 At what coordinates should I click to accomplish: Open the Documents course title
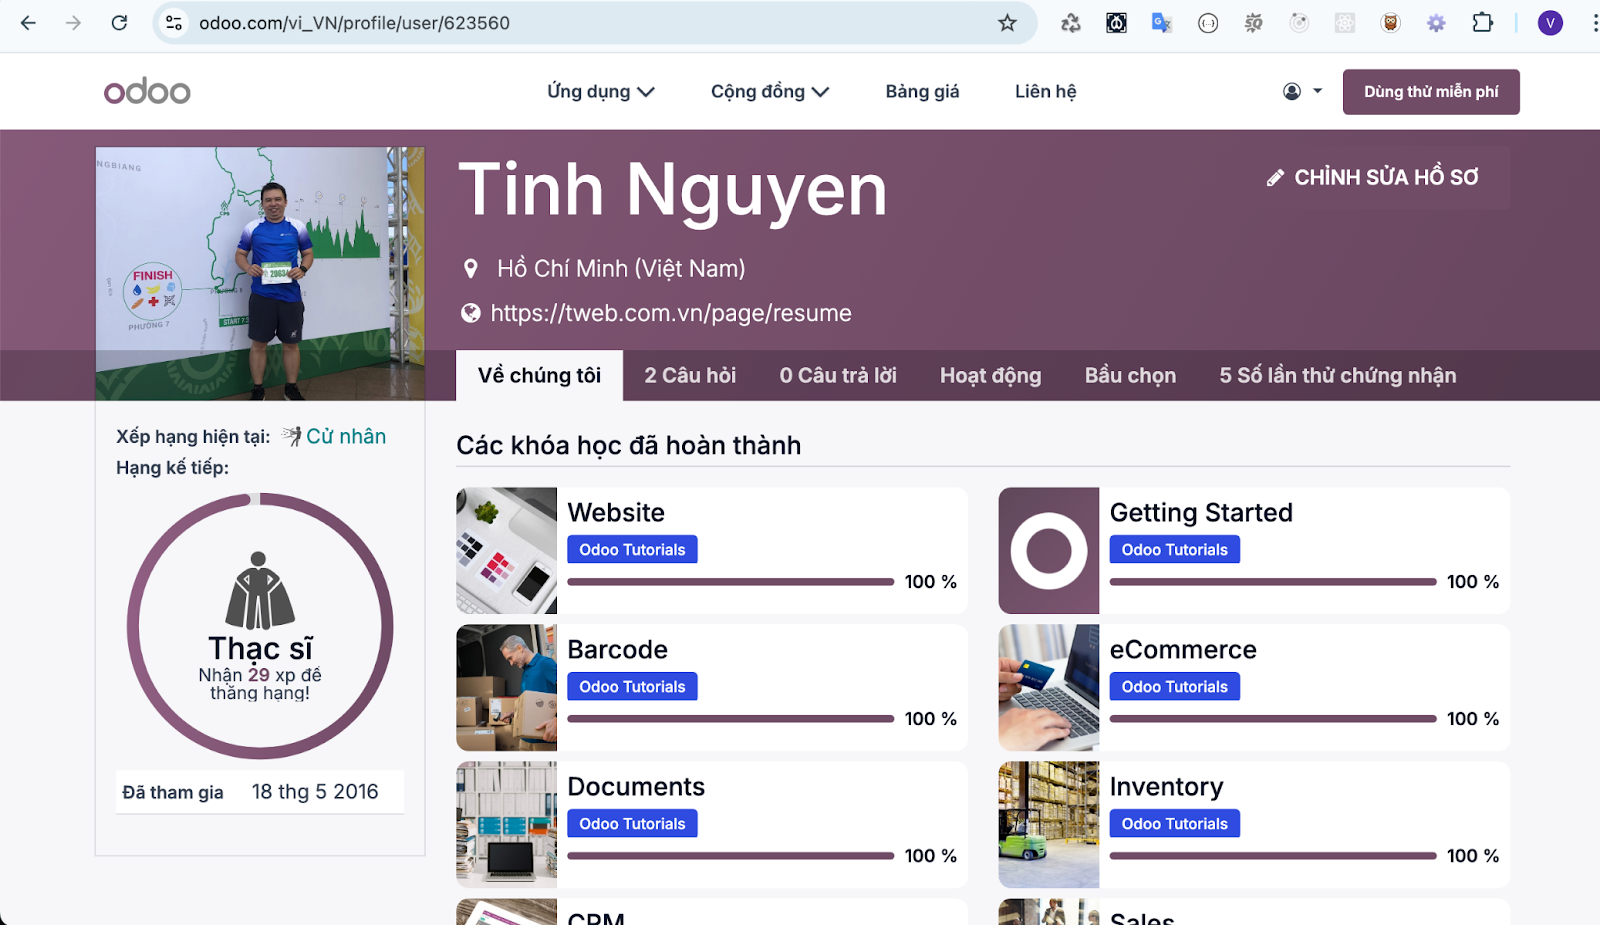(x=636, y=786)
